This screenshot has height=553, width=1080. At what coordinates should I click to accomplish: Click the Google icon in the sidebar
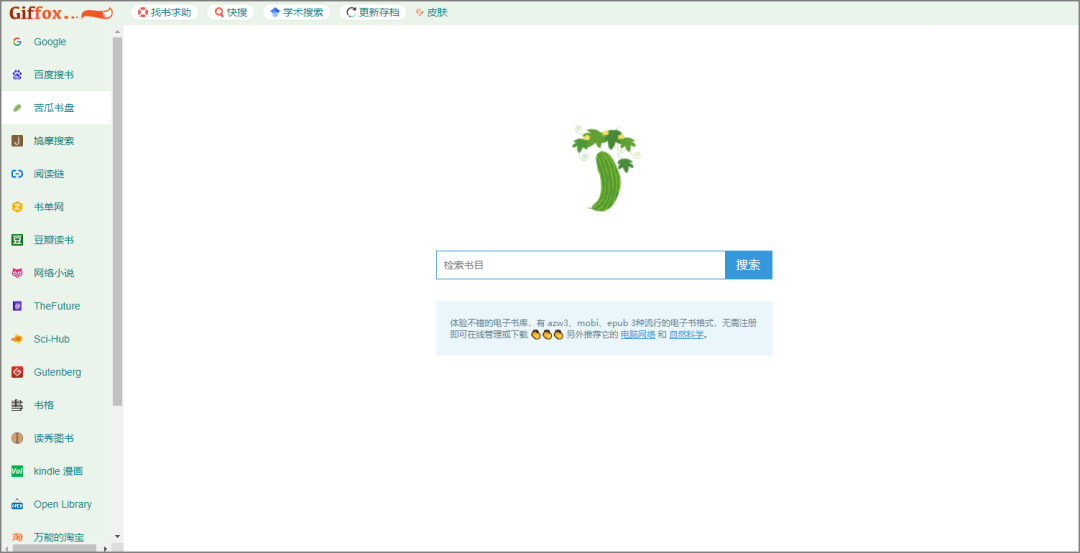tap(17, 42)
